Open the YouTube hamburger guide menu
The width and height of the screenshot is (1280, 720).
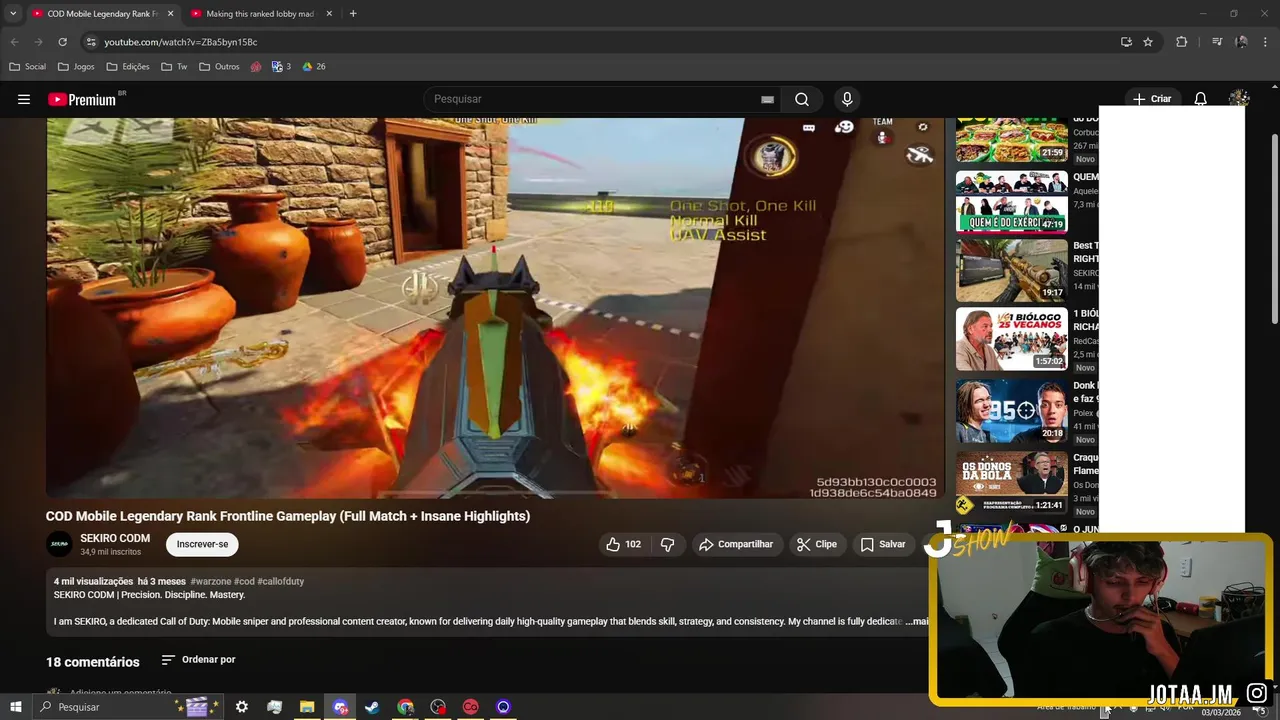pyautogui.click(x=24, y=99)
